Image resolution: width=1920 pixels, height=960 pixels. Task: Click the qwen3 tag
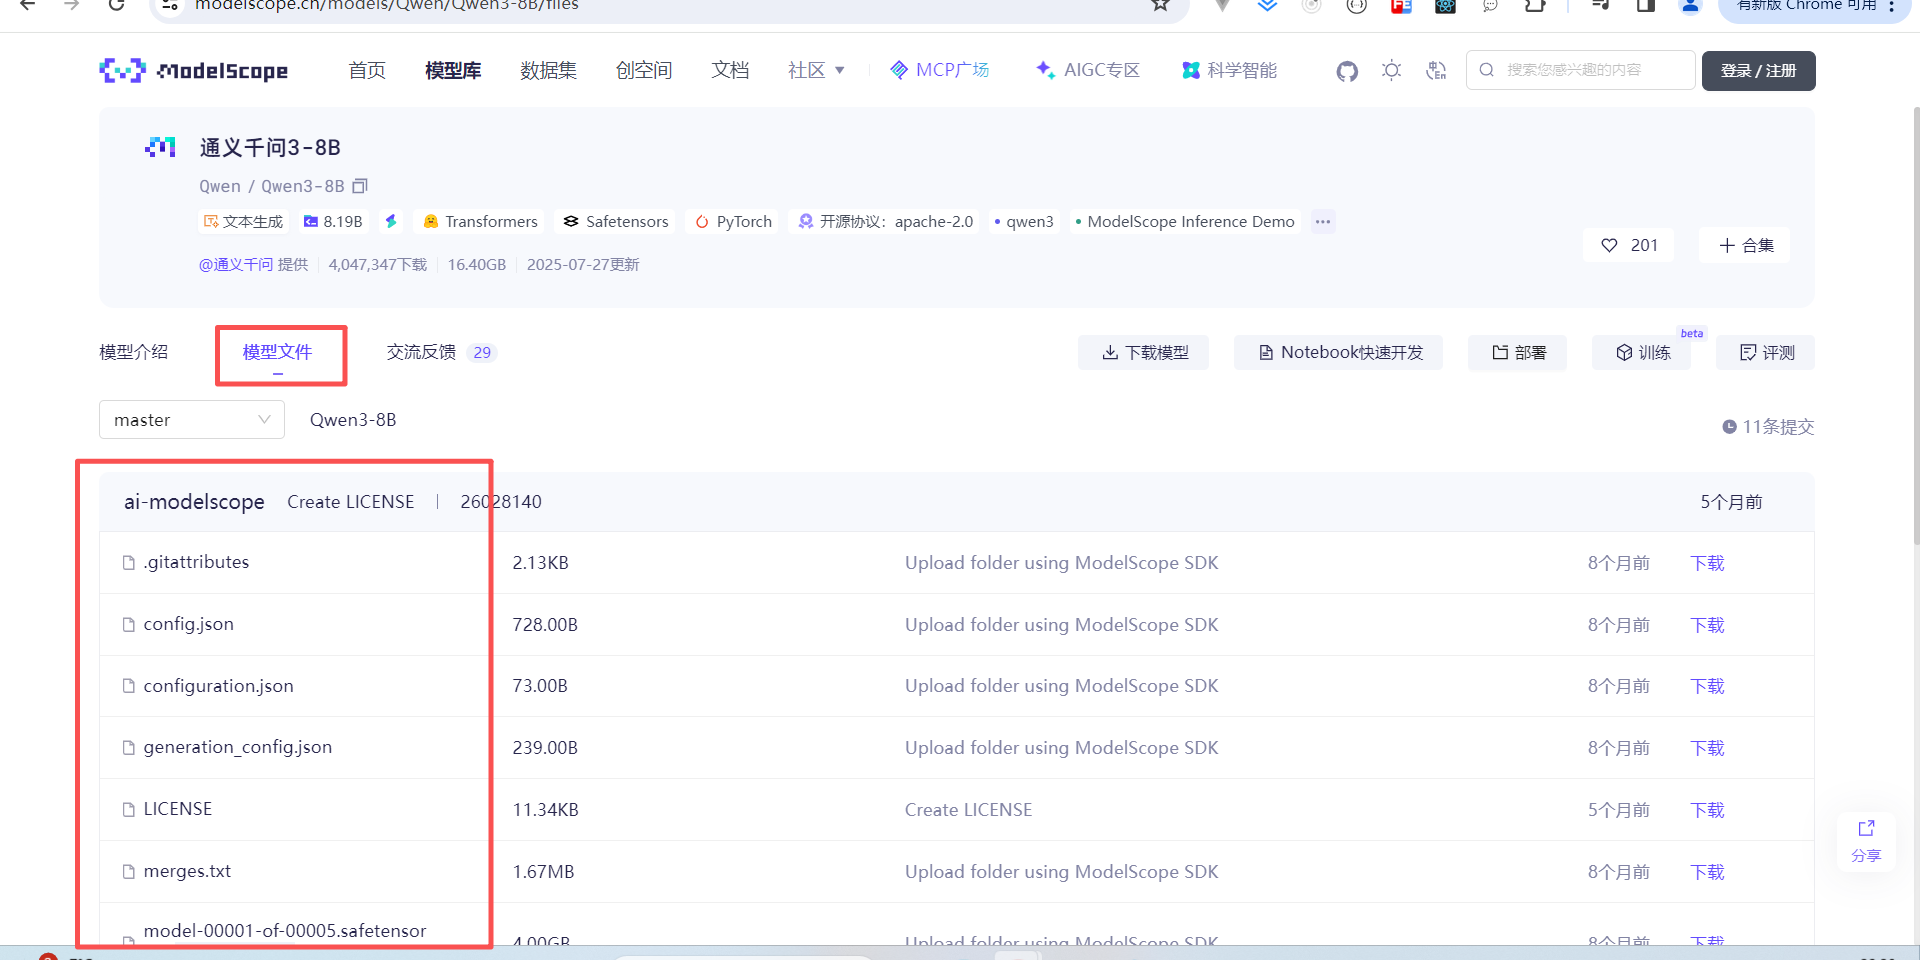point(1025,221)
